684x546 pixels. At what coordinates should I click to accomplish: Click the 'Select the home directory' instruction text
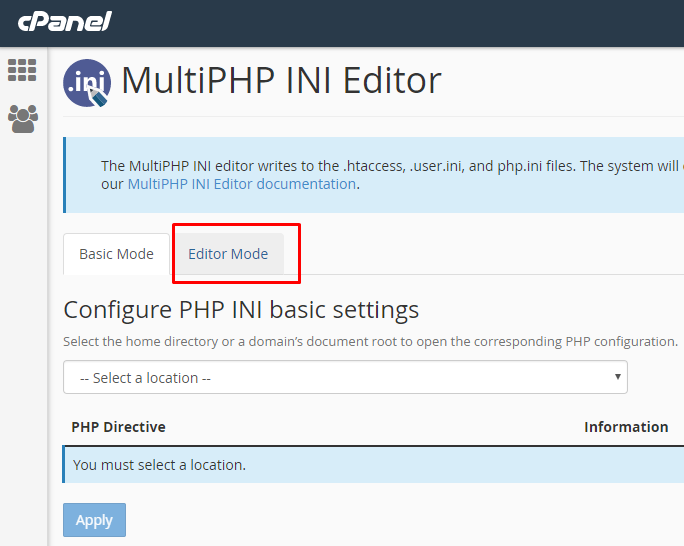pyautogui.click(x=370, y=341)
